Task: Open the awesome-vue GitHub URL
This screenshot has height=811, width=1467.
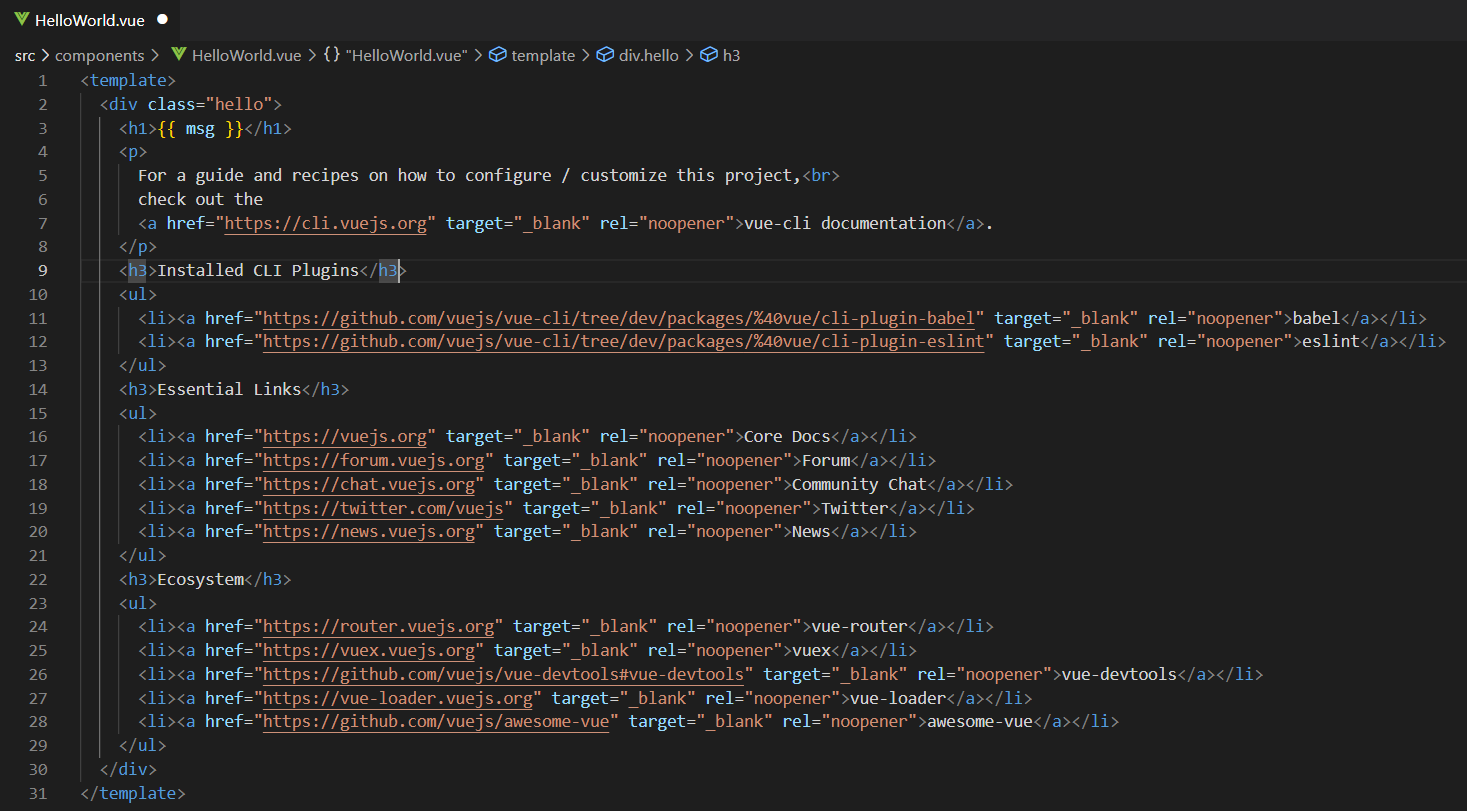Action: [x=436, y=722]
